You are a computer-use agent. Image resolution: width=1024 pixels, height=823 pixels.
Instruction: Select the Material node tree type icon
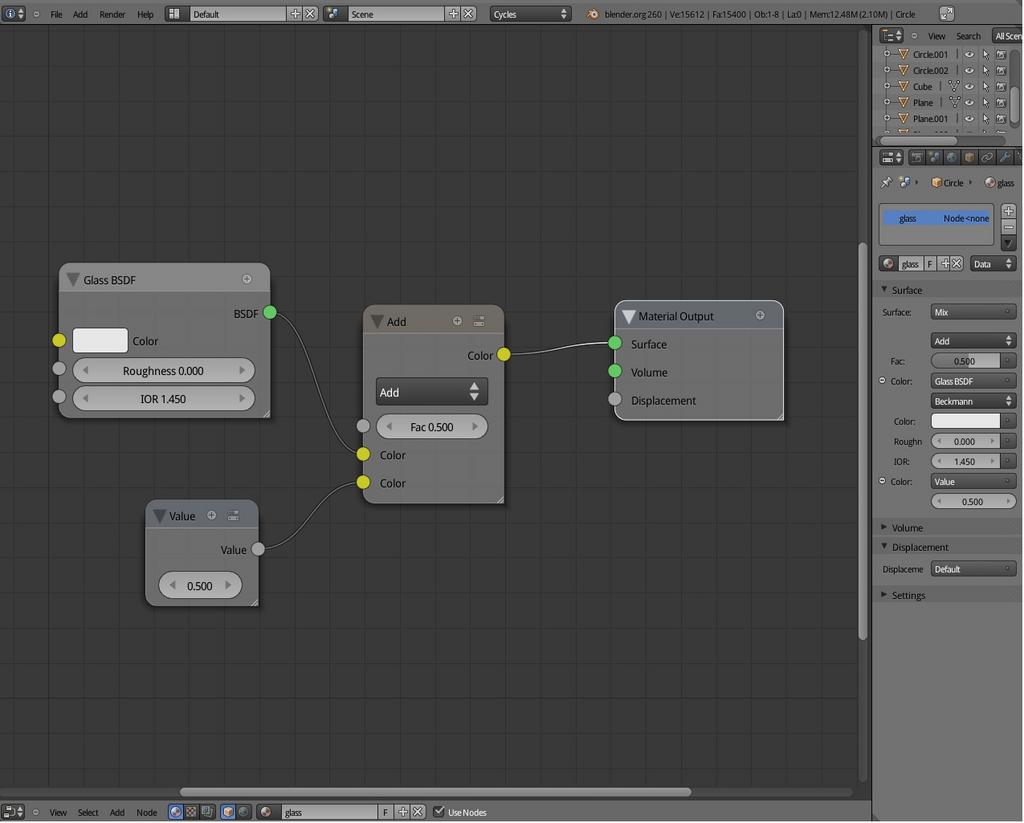[x=176, y=812]
